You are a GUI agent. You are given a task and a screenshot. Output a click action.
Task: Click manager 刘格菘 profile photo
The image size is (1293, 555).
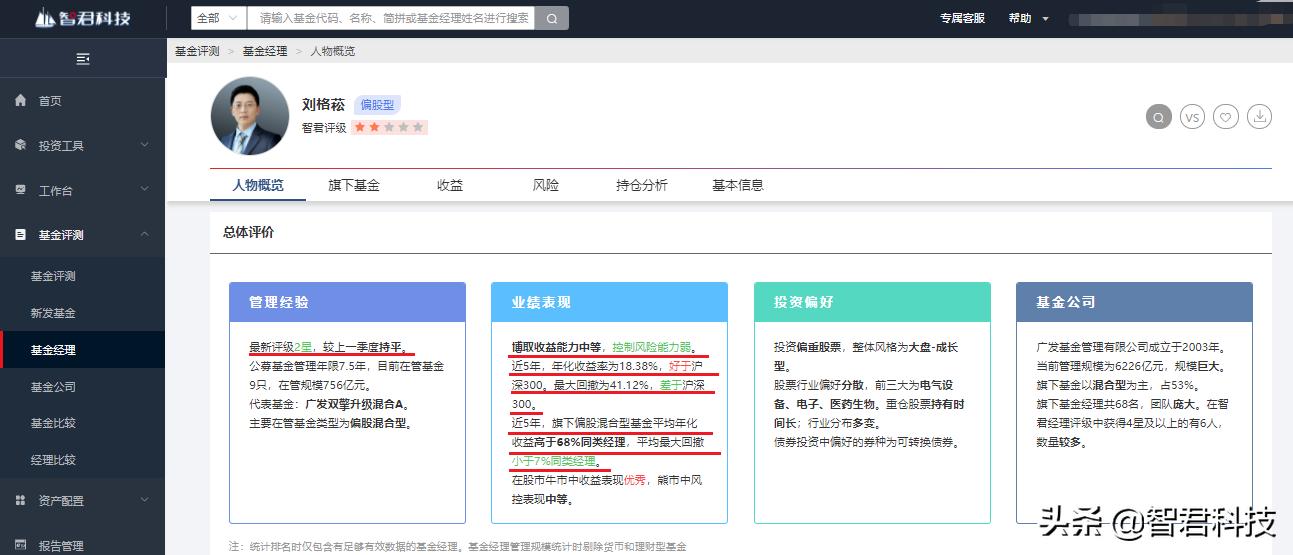(x=250, y=116)
